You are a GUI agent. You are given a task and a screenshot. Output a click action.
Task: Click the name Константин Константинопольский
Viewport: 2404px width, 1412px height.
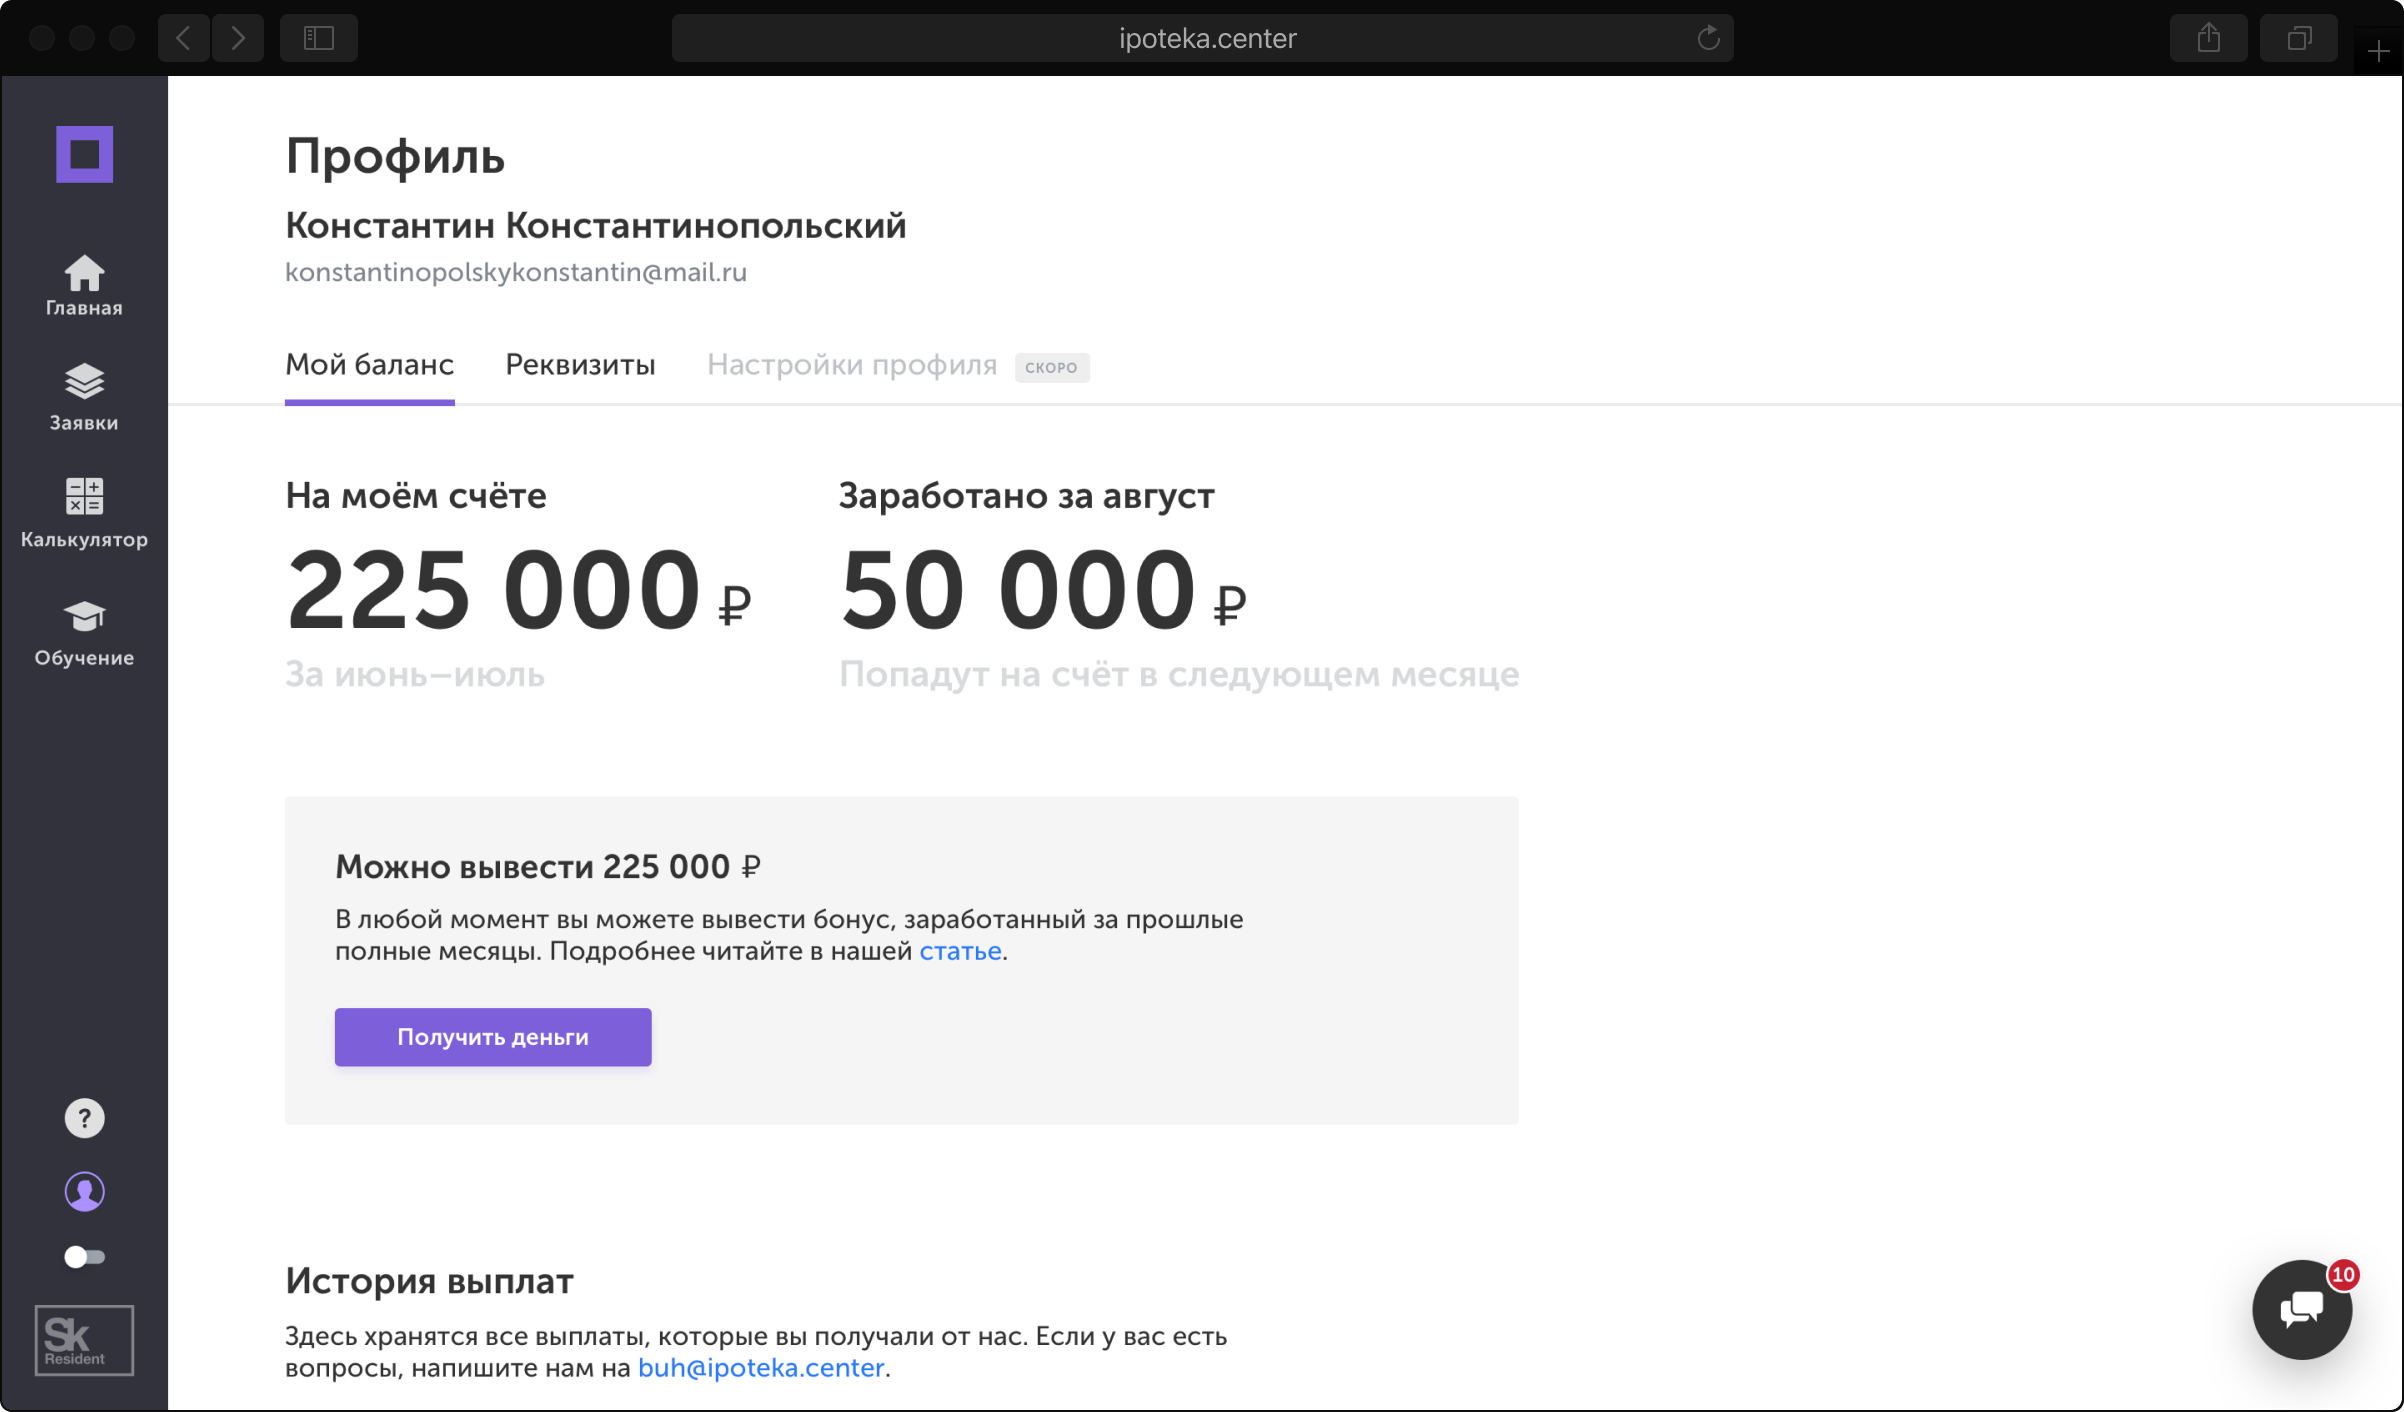click(x=596, y=226)
